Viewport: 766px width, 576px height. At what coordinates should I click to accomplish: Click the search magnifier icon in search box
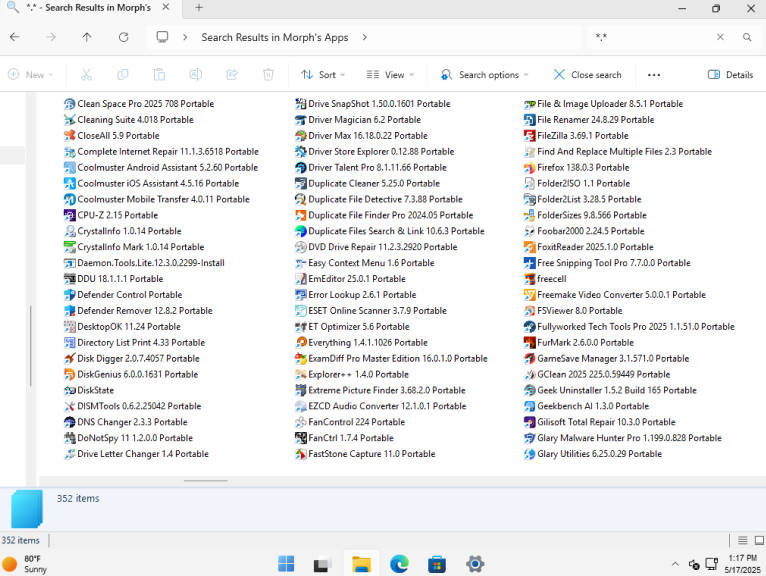(x=747, y=37)
